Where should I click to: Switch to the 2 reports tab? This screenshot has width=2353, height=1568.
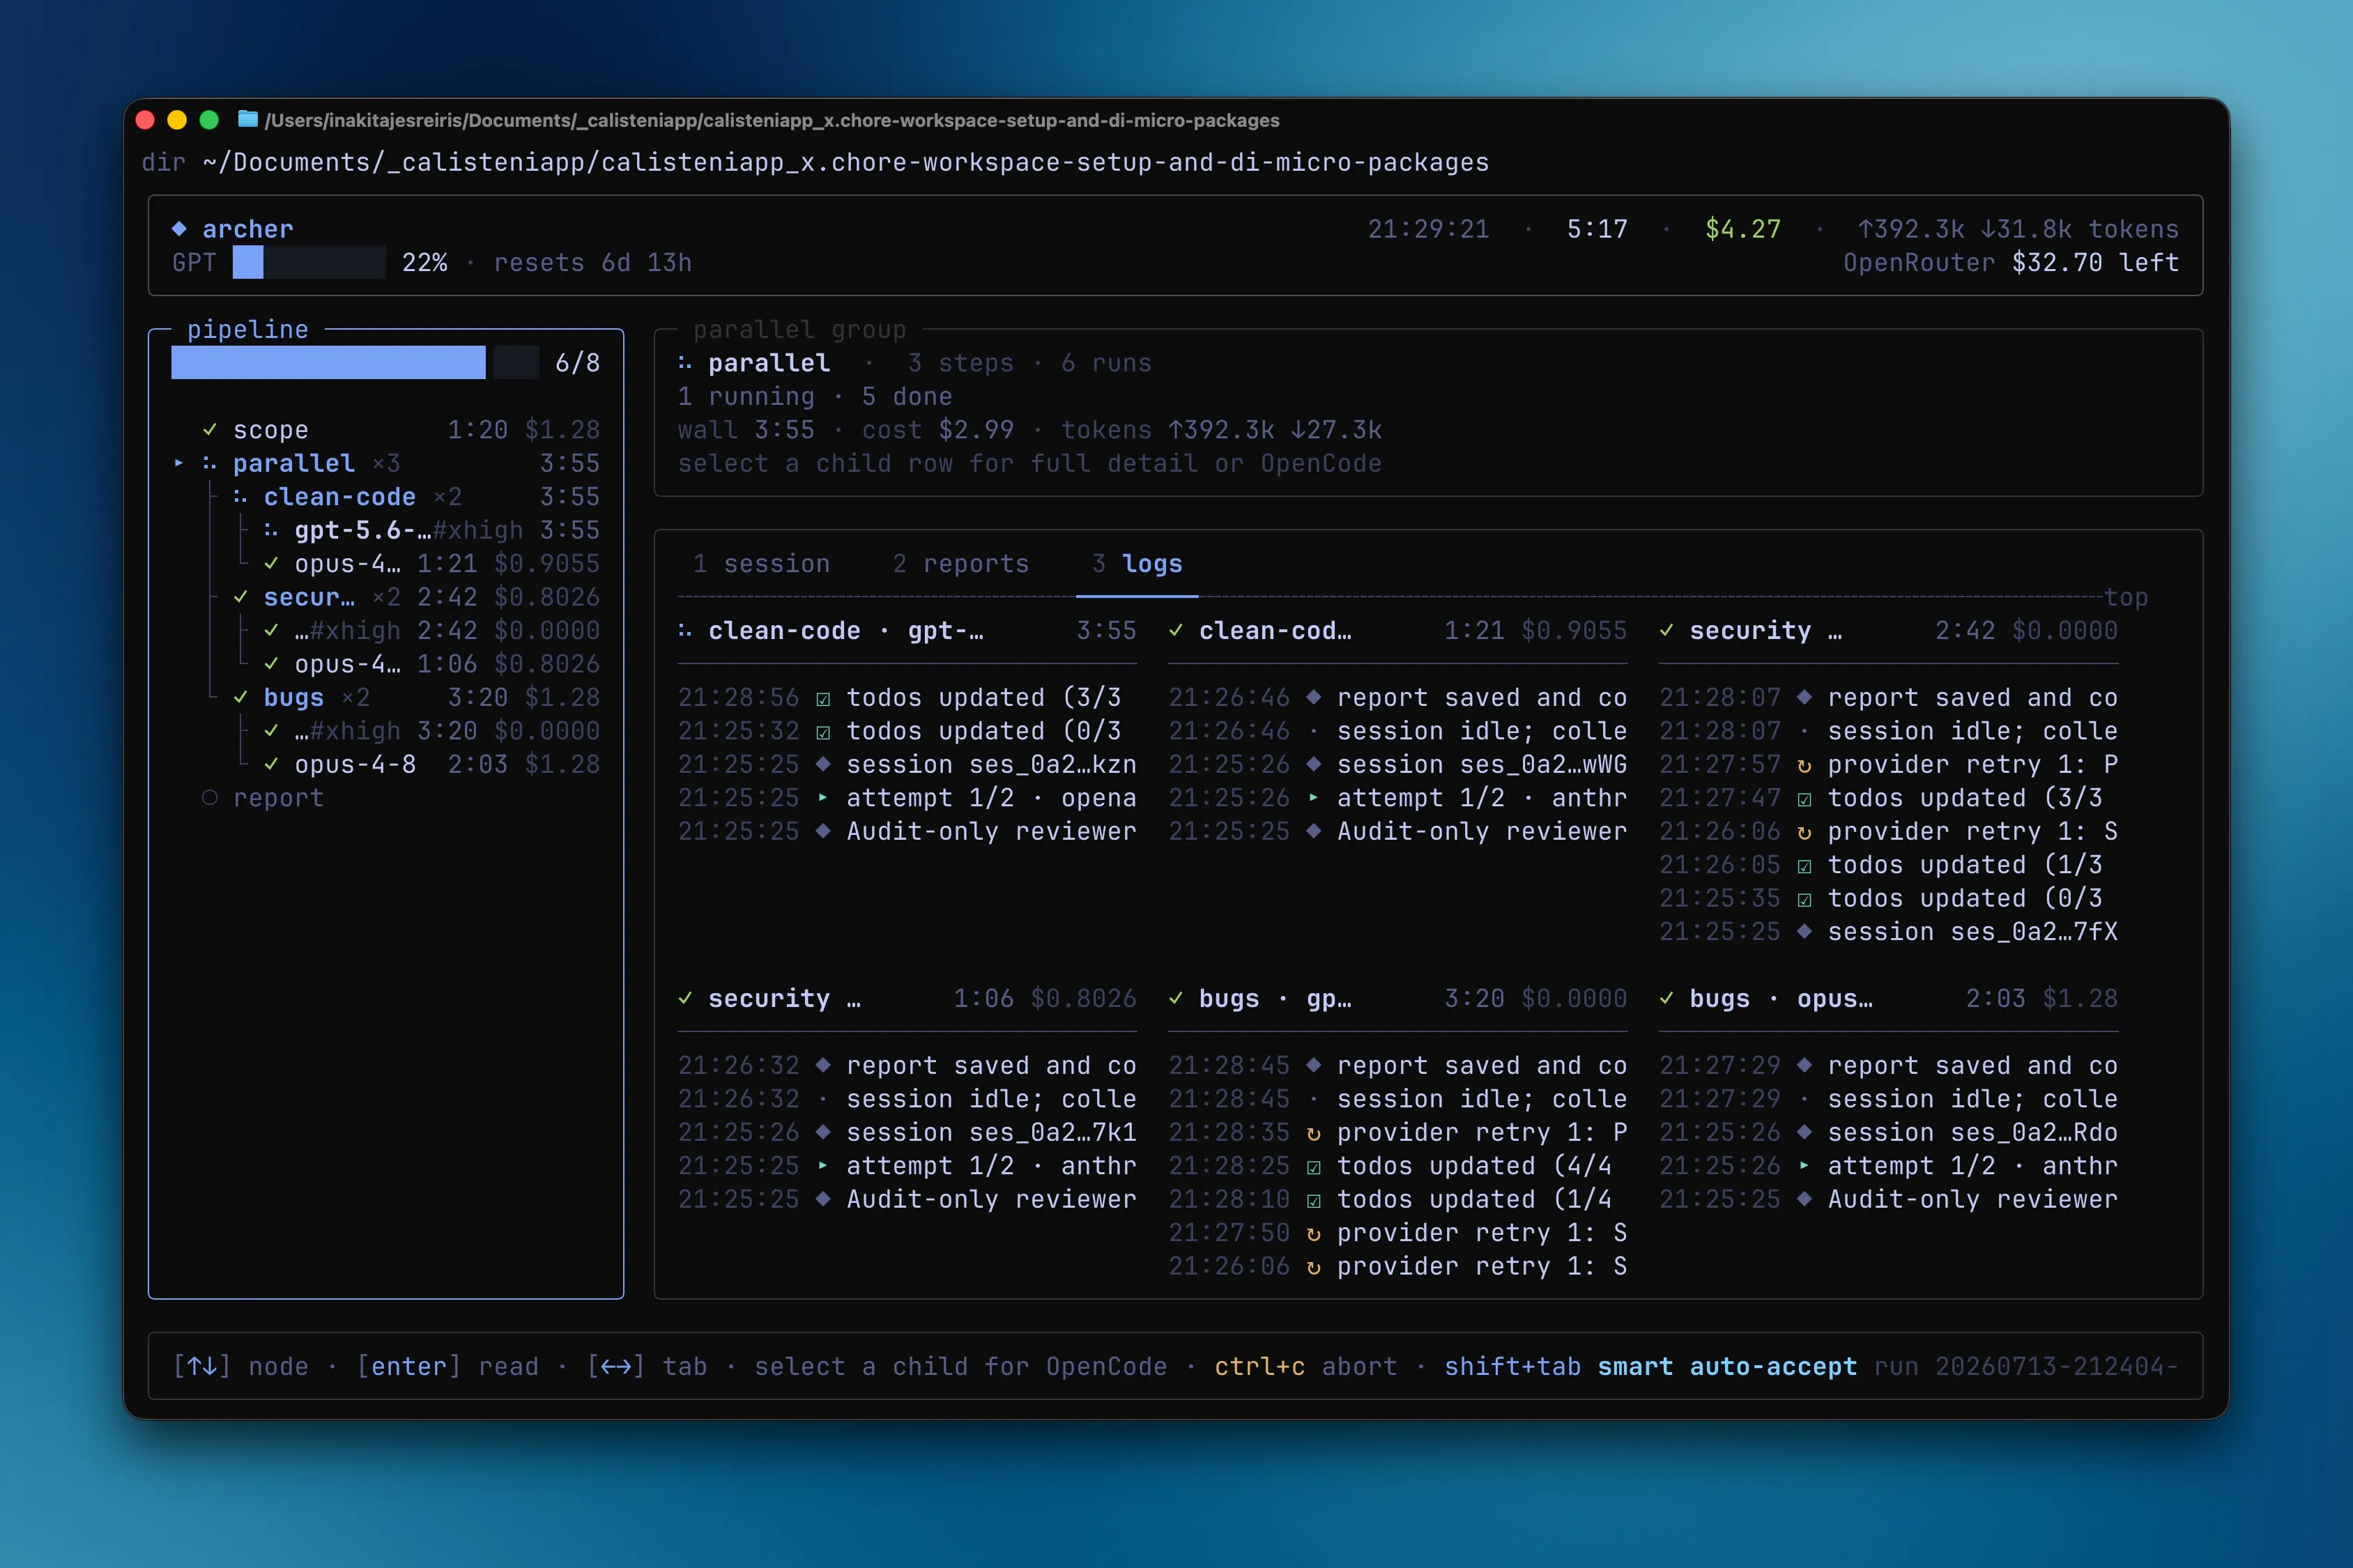961,564
